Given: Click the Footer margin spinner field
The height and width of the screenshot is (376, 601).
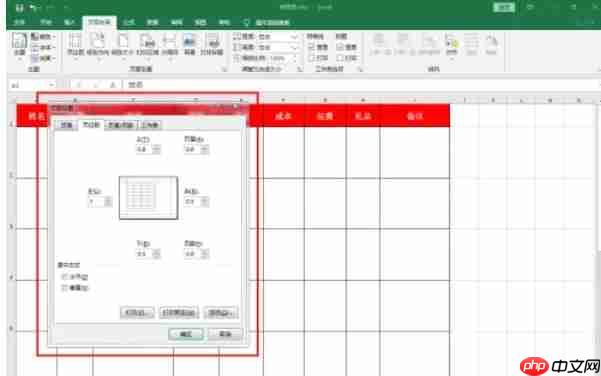Looking at the screenshot, I should (196, 254).
